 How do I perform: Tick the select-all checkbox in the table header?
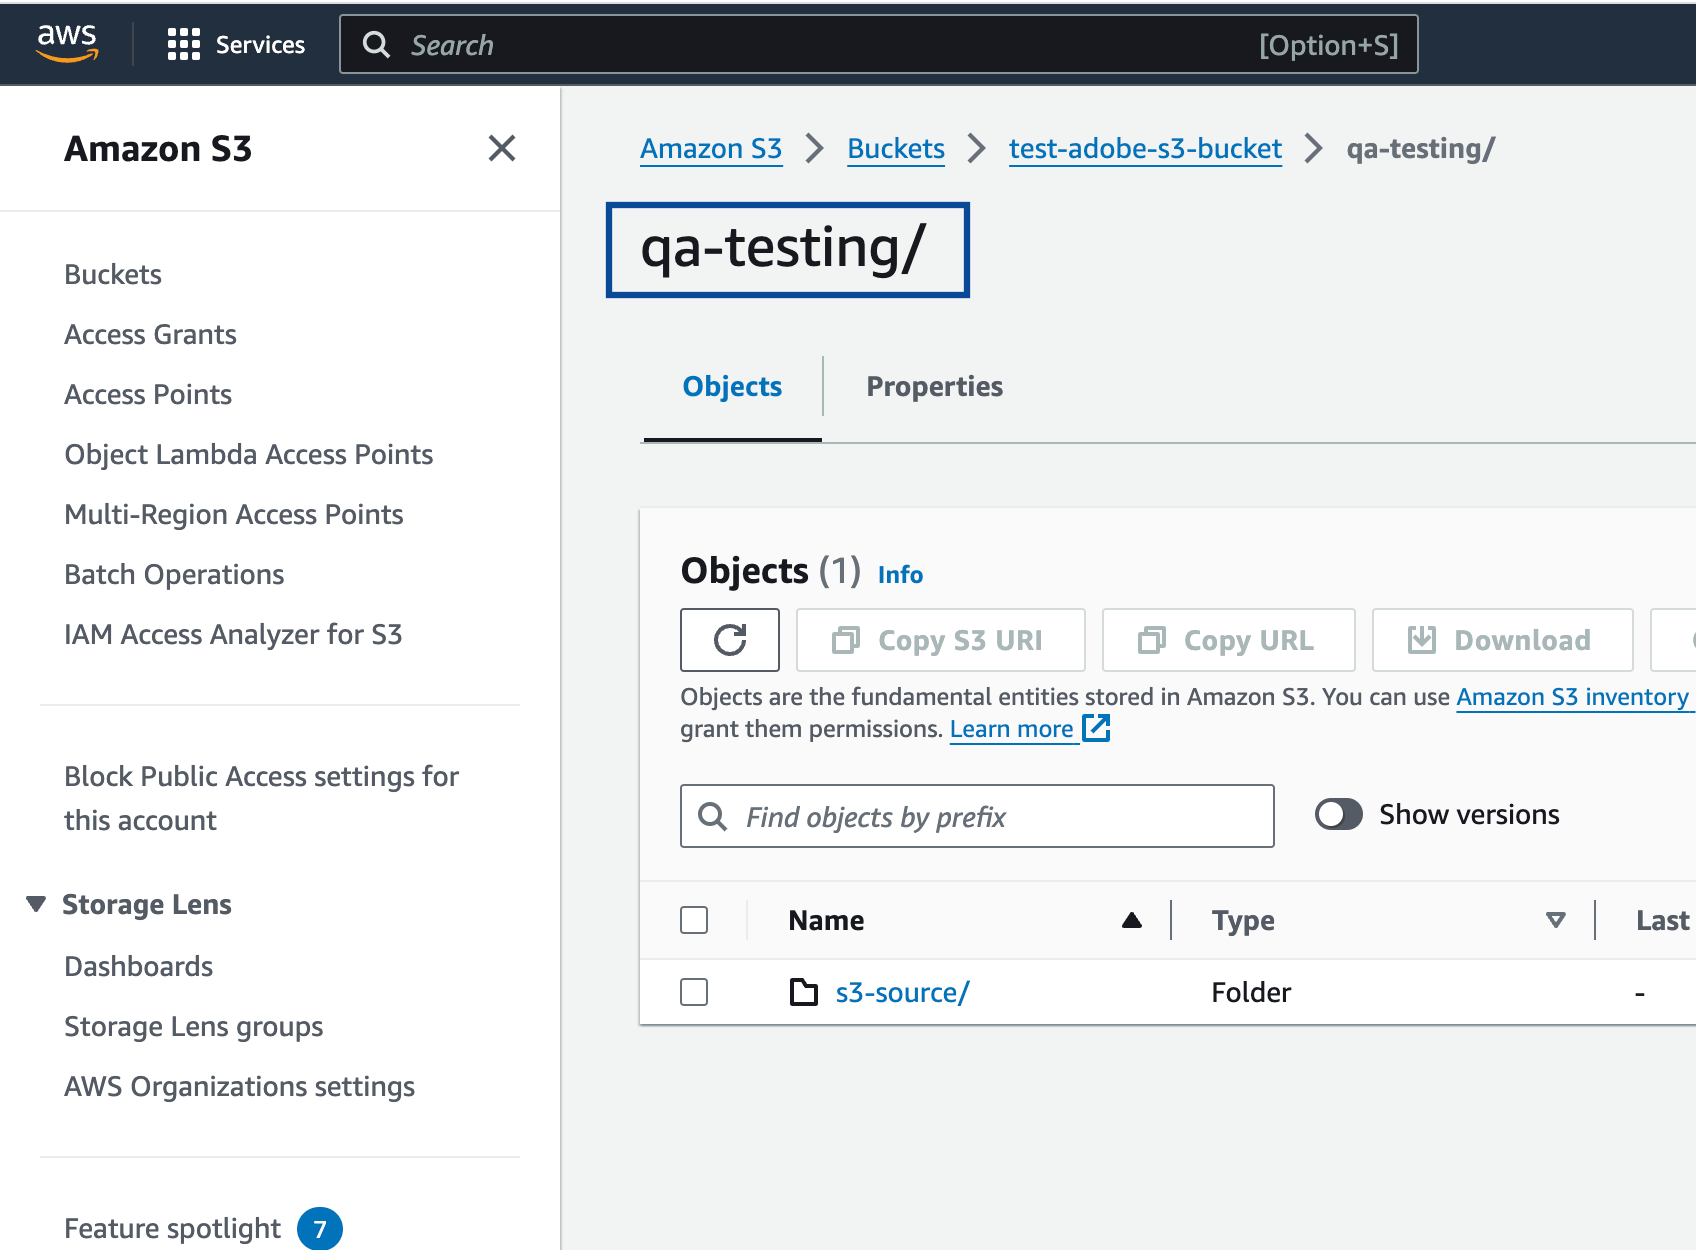pos(694,920)
